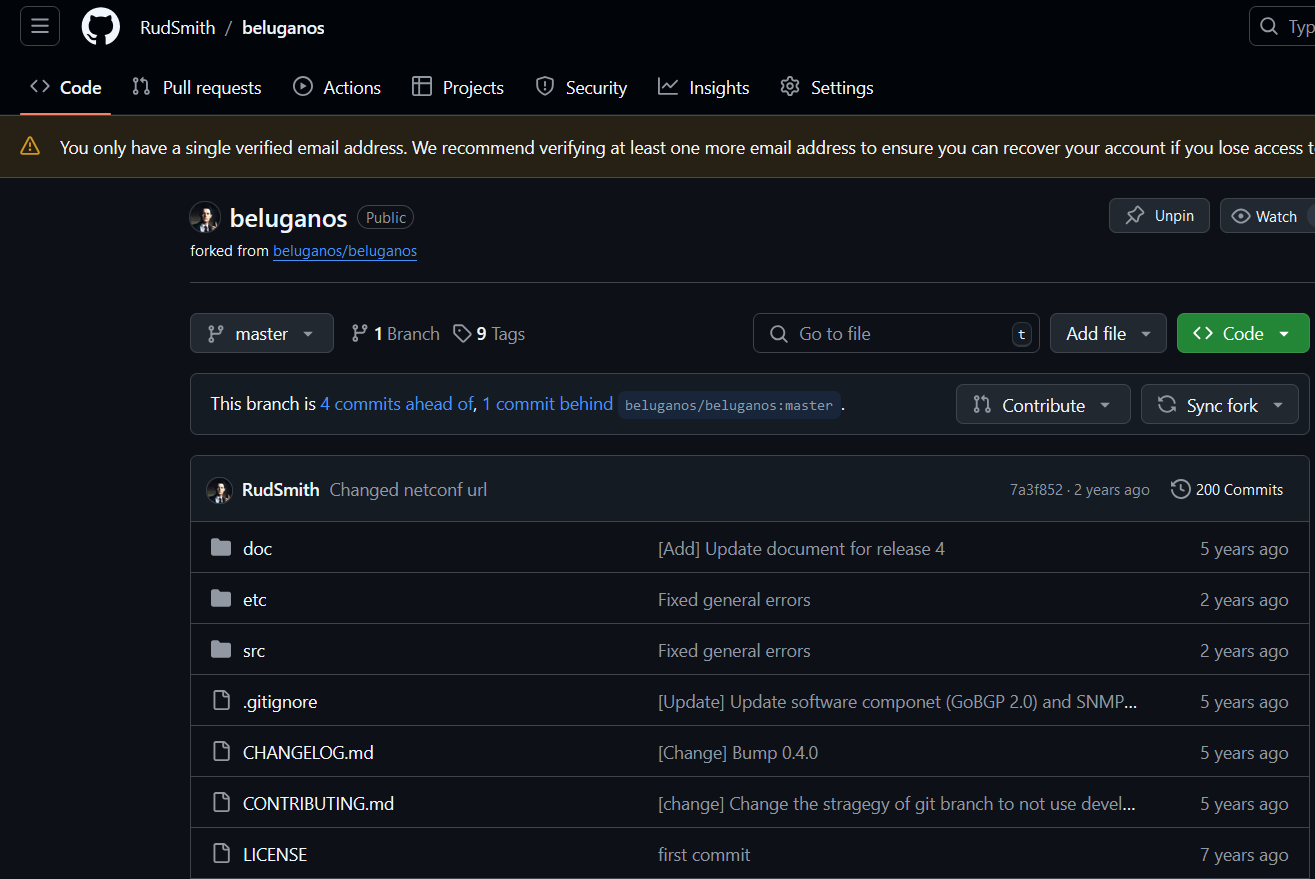Click the LICENSE file icon
1315x879 pixels.
point(221,854)
